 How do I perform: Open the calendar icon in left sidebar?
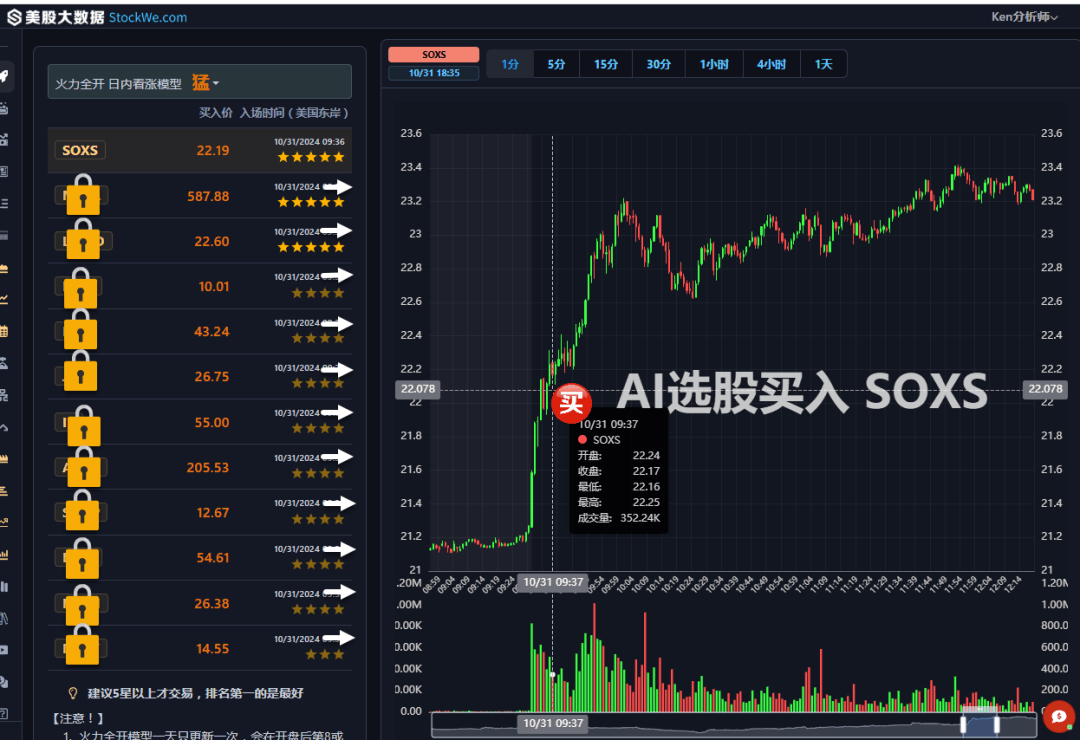(3, 331)
